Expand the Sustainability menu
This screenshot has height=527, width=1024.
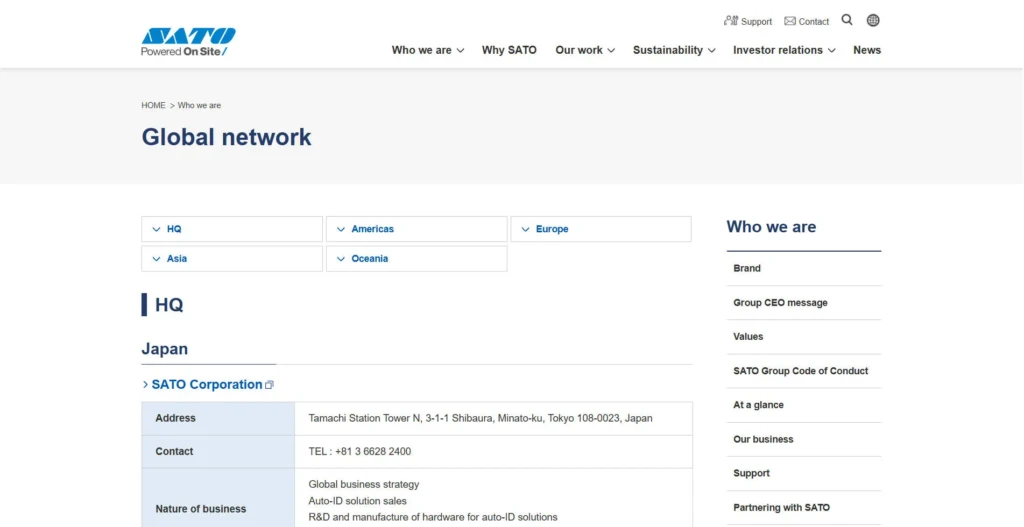click(674, 50)
